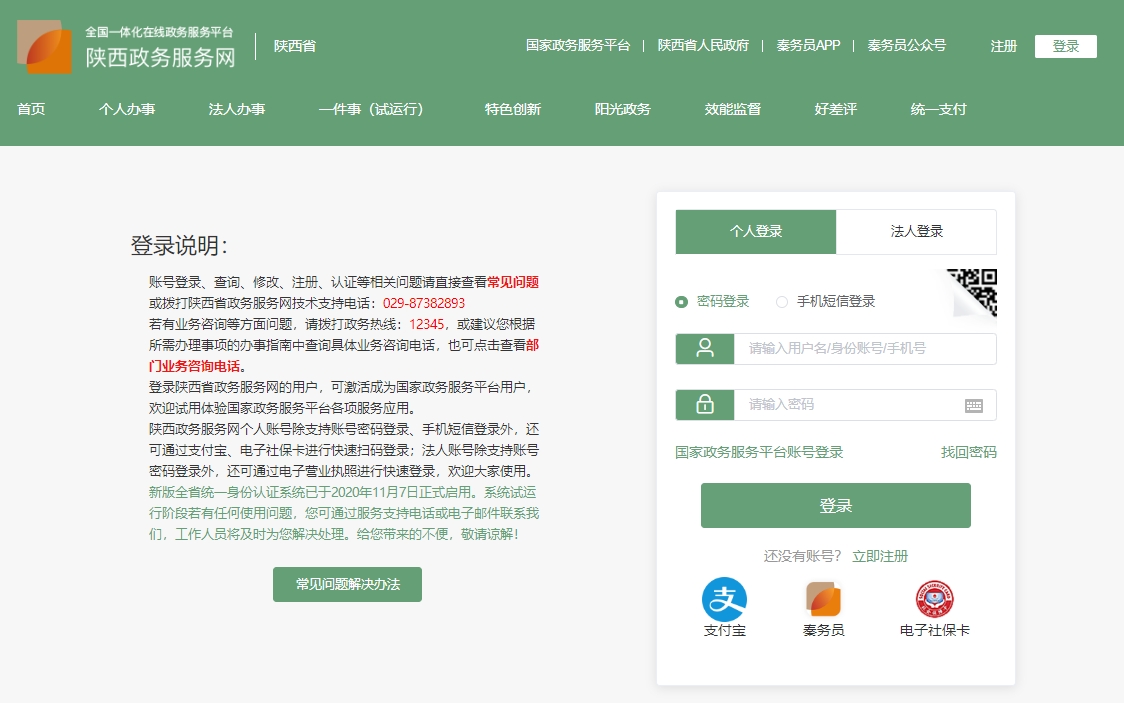Viewport: 1124px width, 703px height.
Task: Click the 常见问题解决办法 button
Action: [347, 584]
